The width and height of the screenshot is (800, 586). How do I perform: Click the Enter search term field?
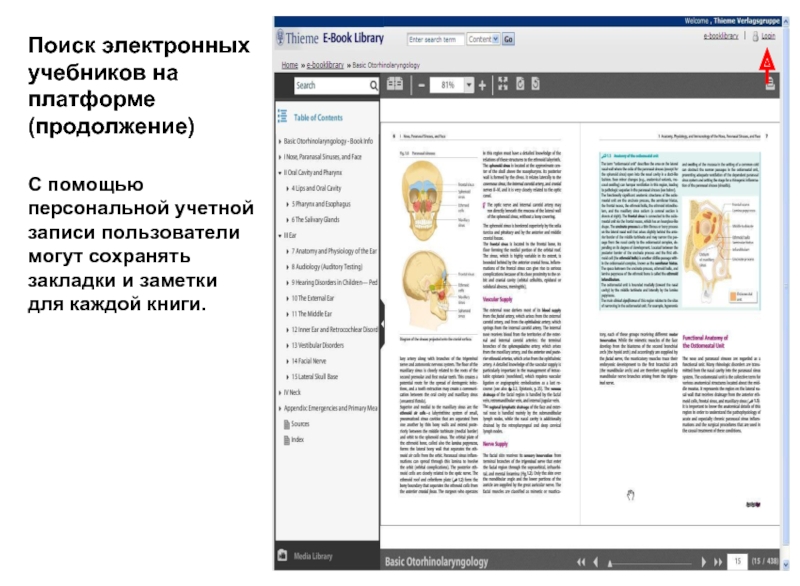[x=435, y=39]
